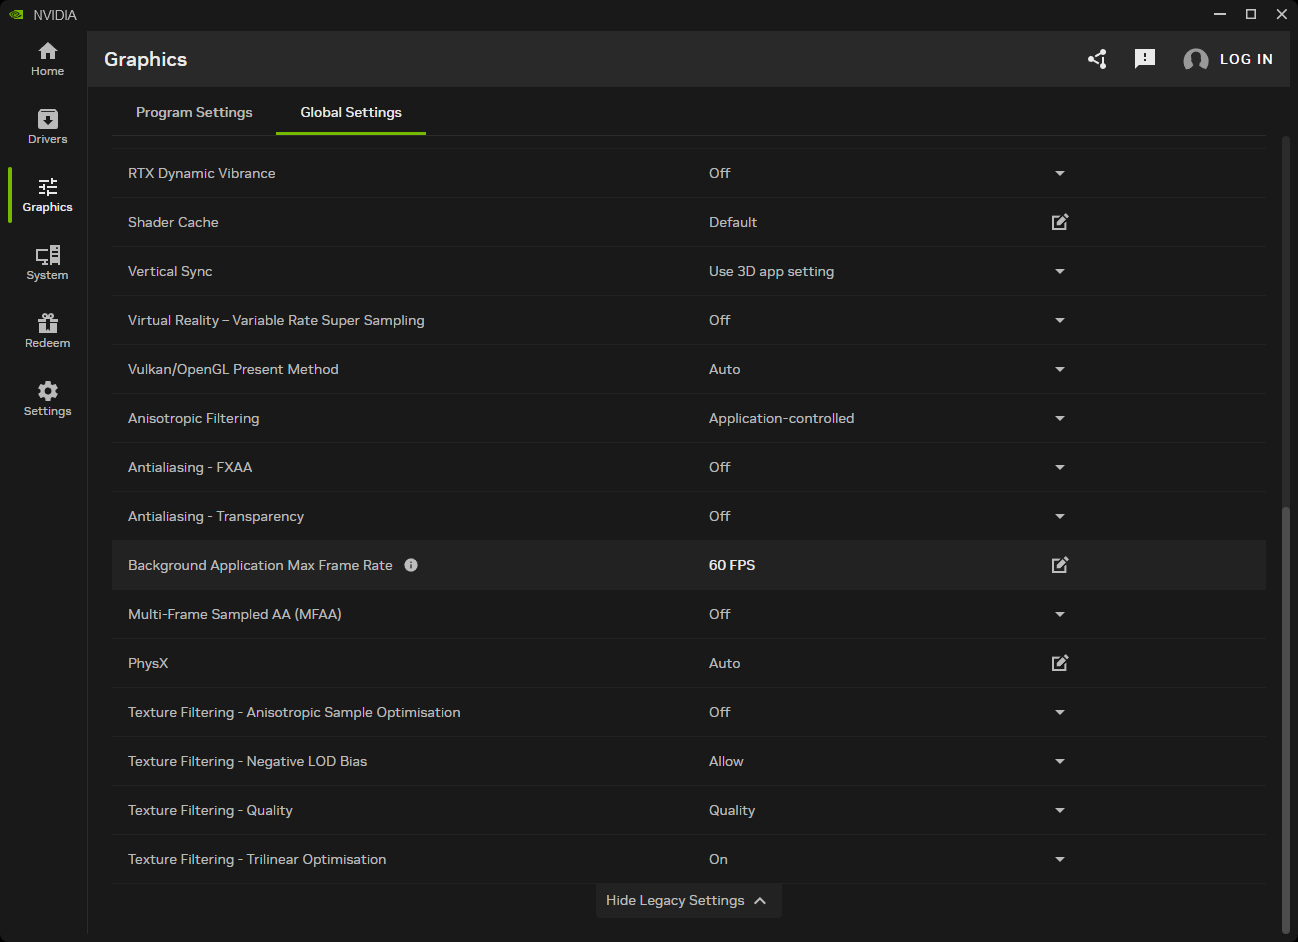Click the 'Application-controlled' value
This screenshot has height=942, width=1298.
pos(781,418)
